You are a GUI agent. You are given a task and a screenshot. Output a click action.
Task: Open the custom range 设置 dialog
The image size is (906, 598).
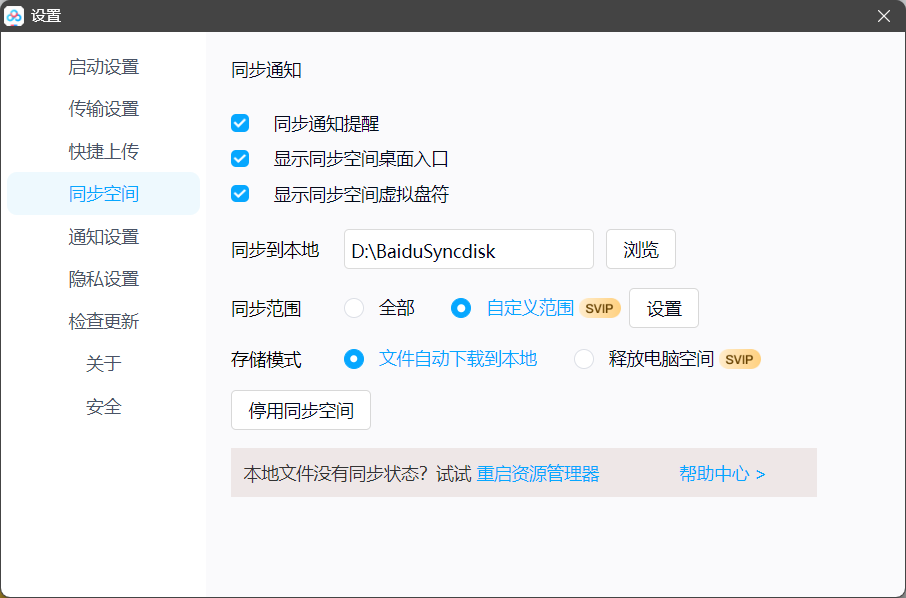point(663,308)
